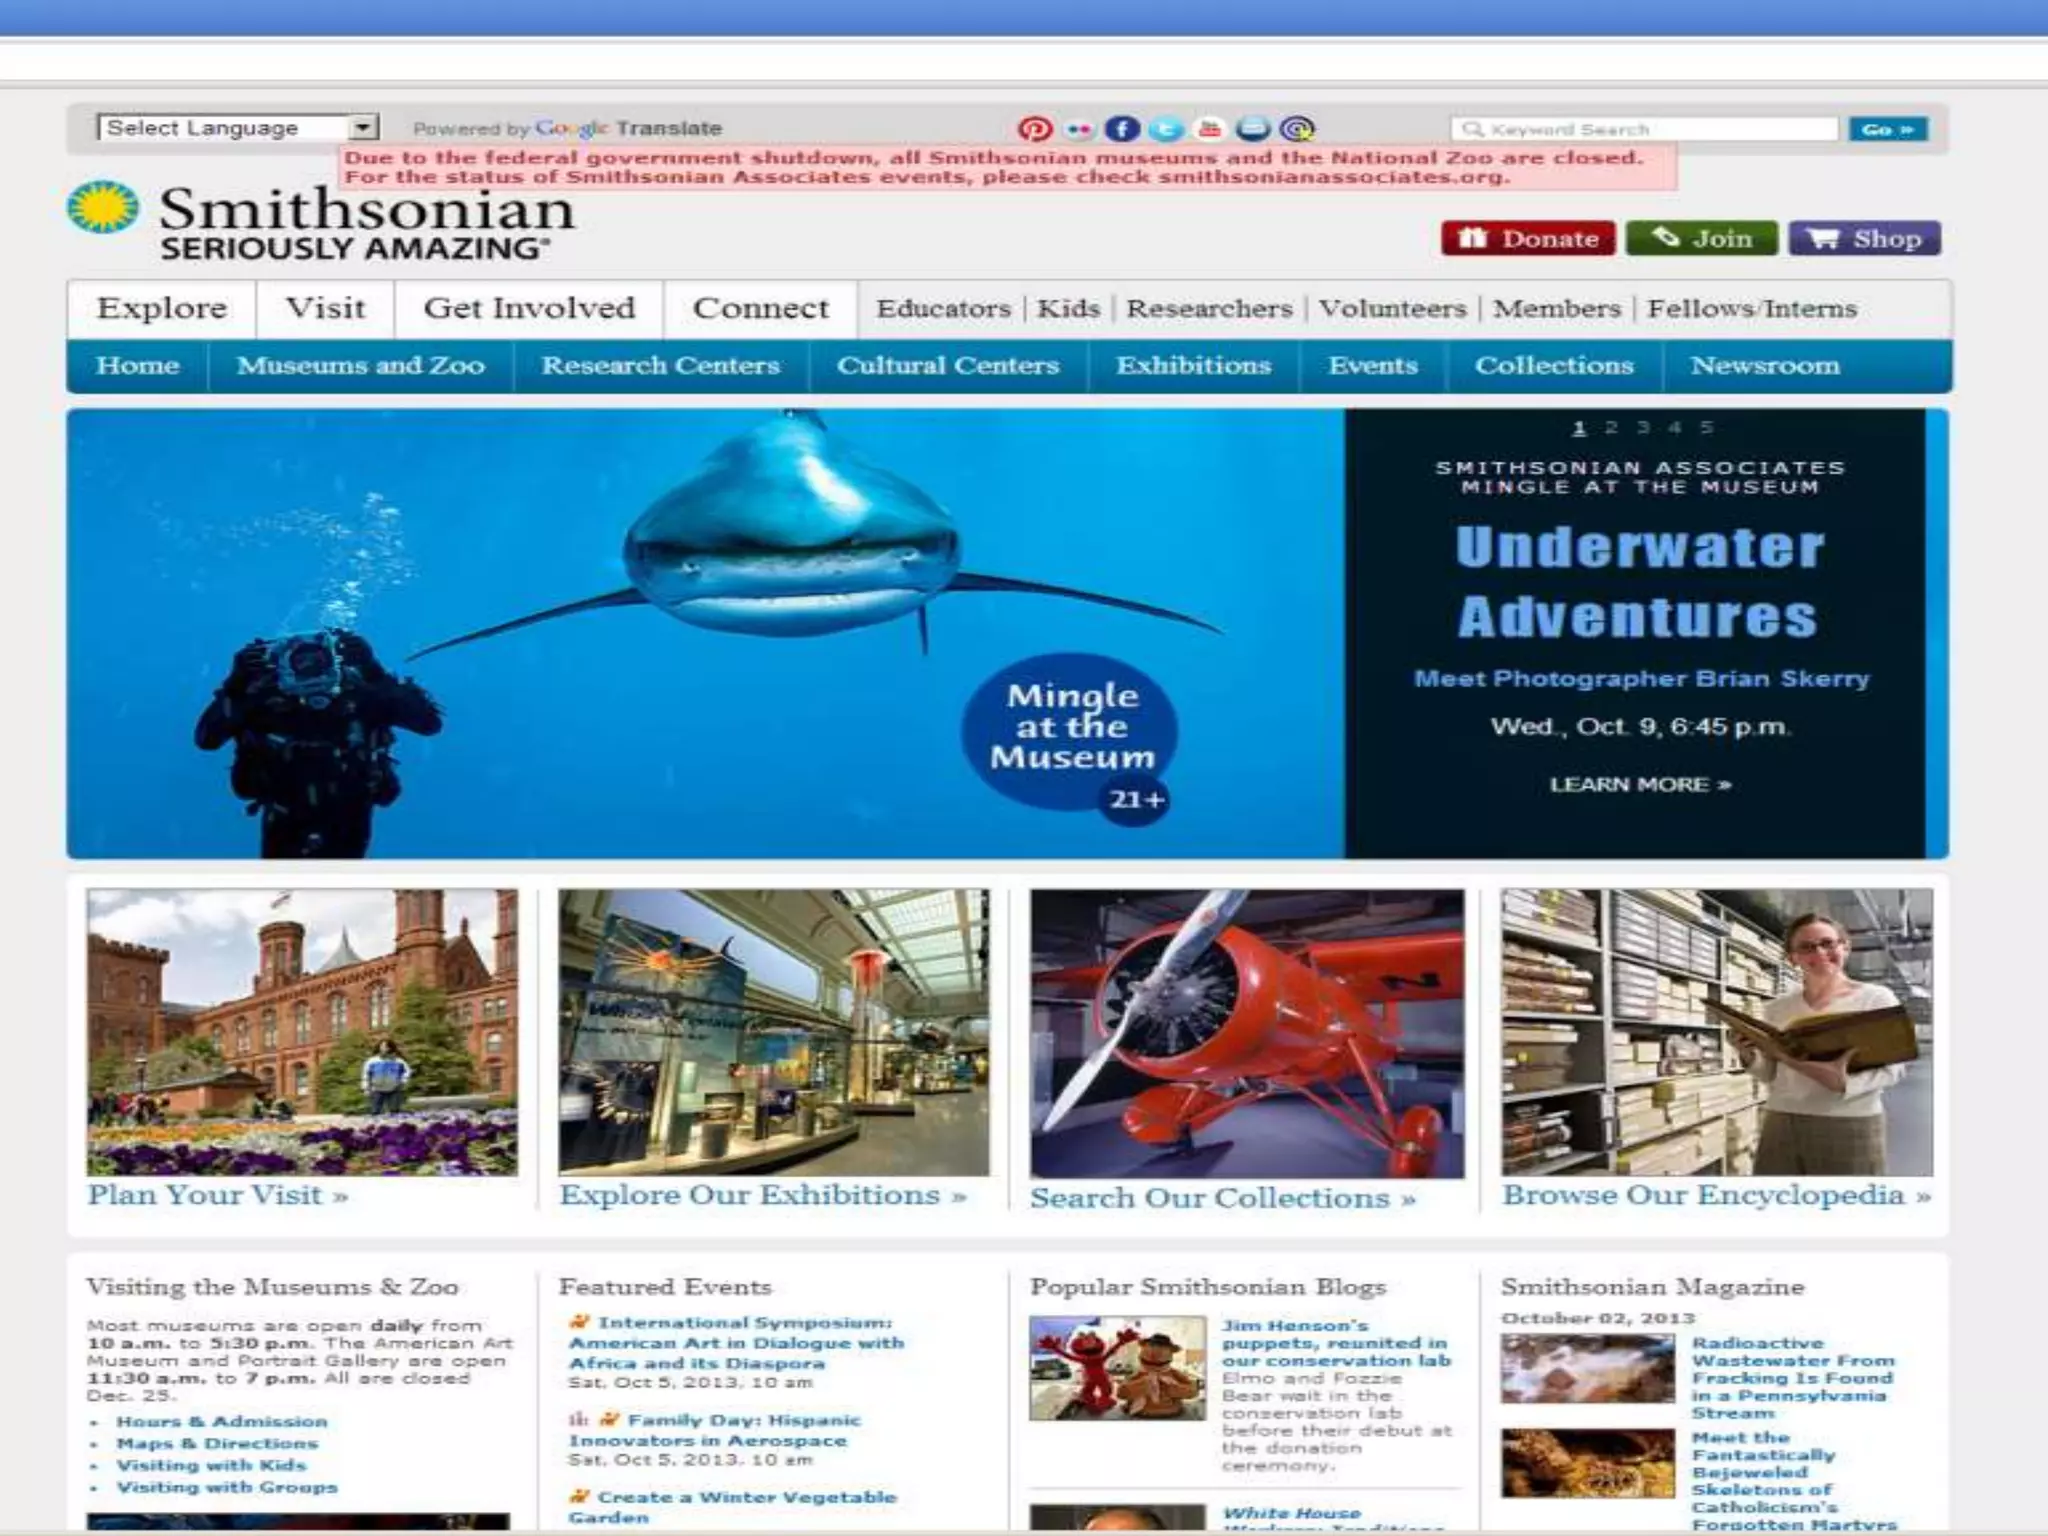2048x1536 pixels.
Task: Open the YouTube channel icon
Action: coord(1210,129)
